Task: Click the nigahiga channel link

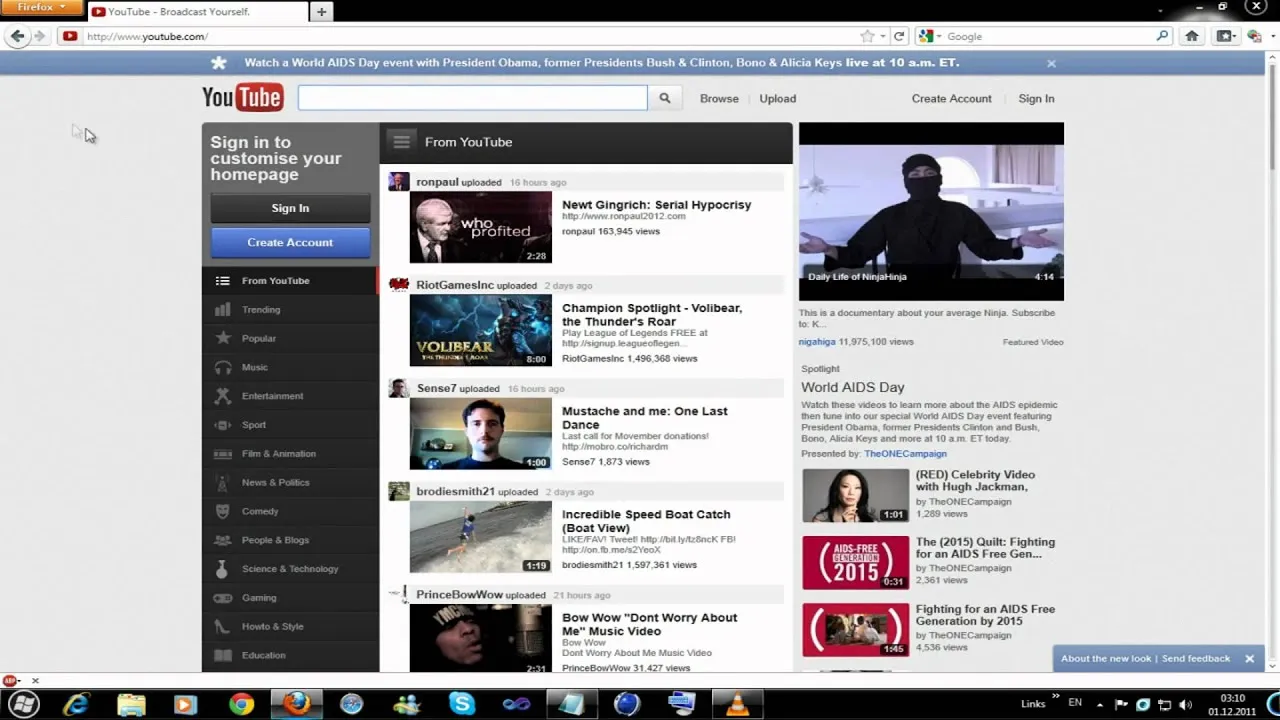Action: point(817,342)
